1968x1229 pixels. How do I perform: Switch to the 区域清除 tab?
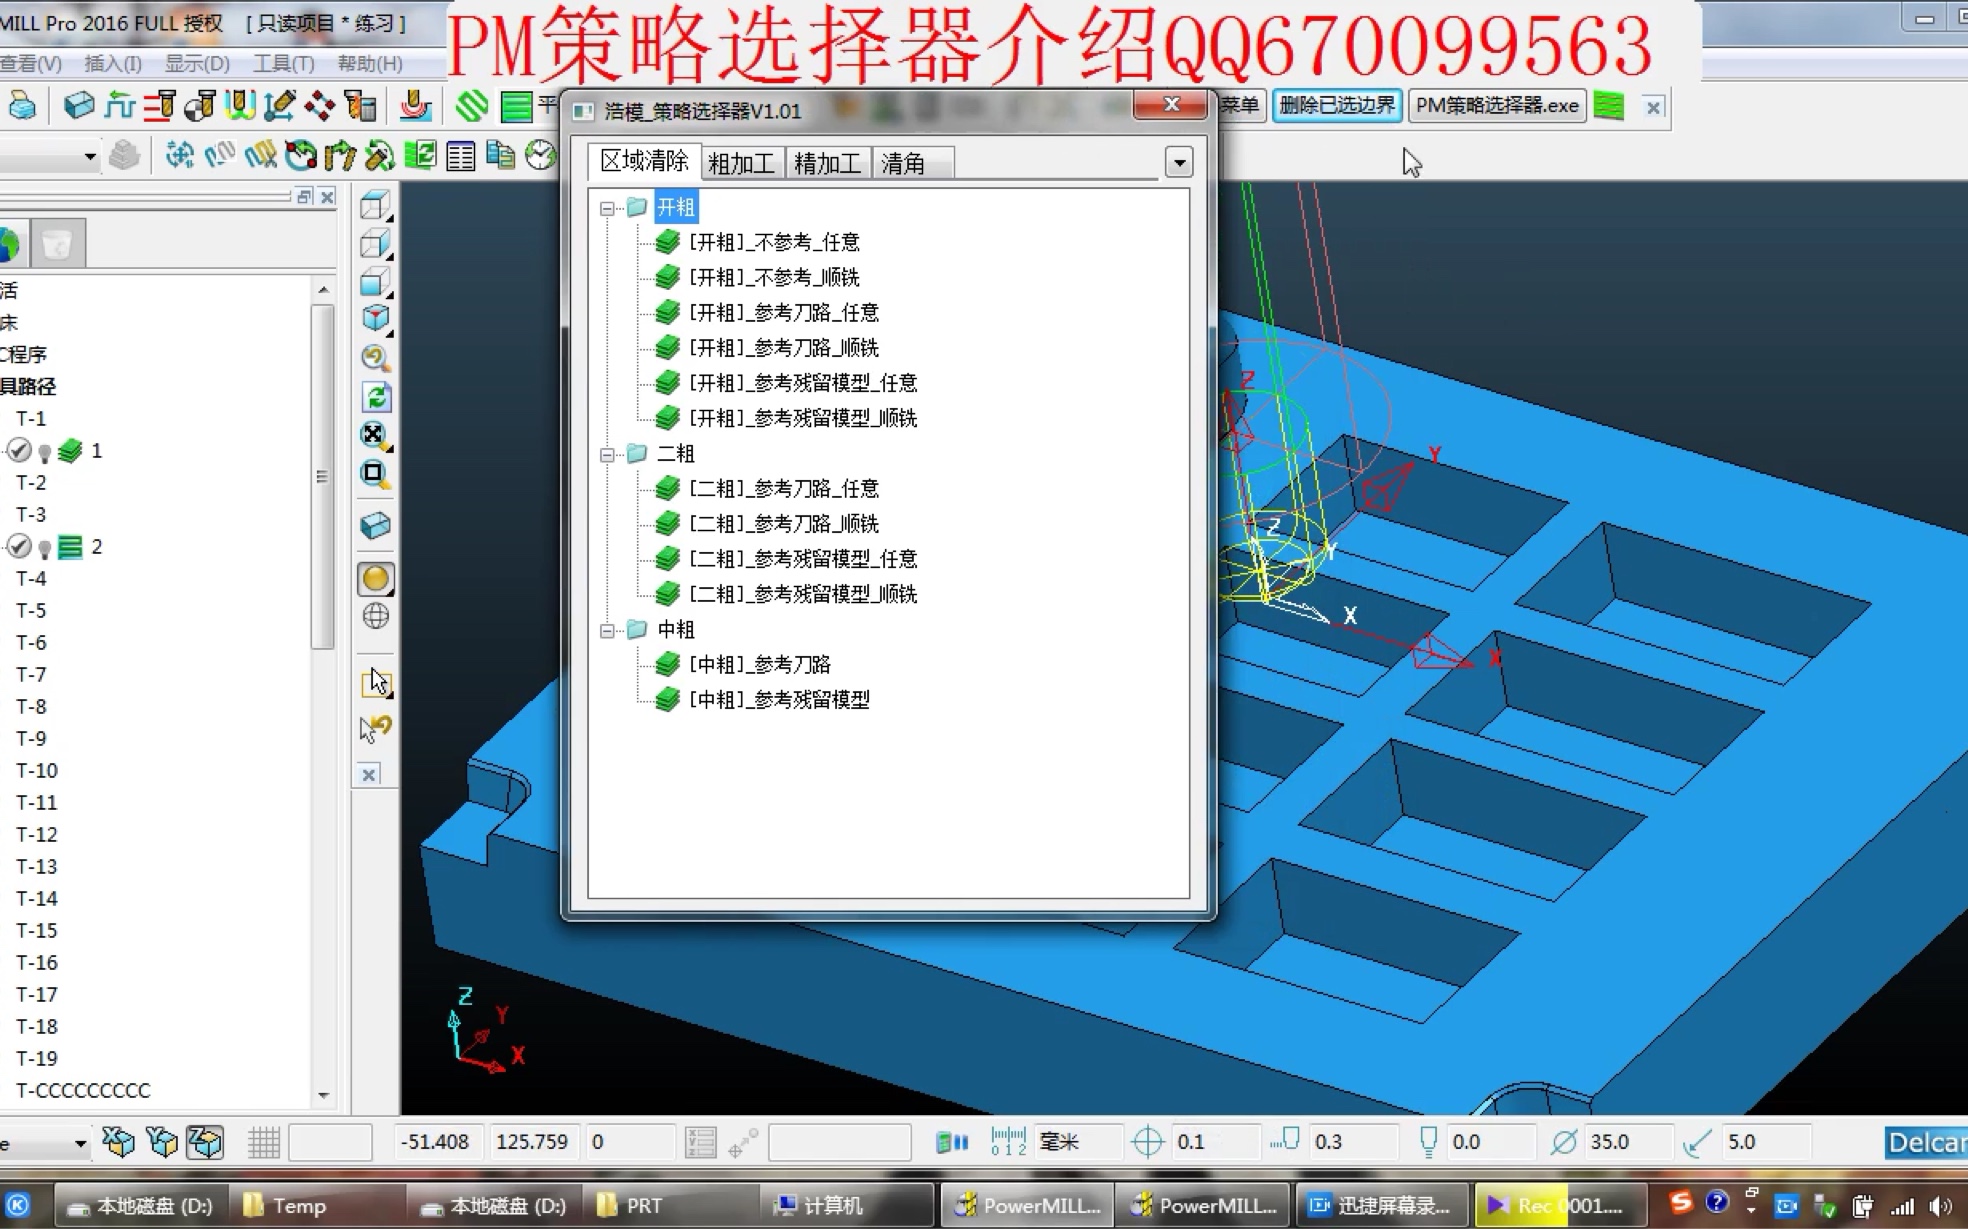644,161
